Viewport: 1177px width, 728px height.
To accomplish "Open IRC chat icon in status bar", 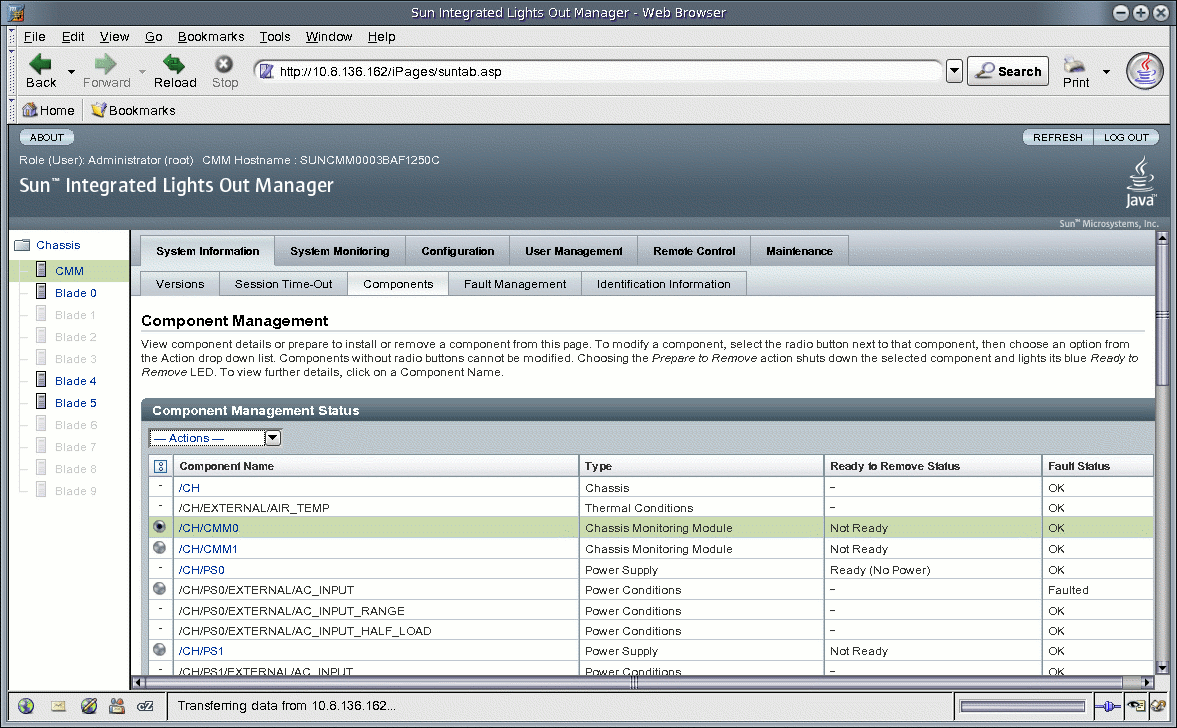I will 146,705.
